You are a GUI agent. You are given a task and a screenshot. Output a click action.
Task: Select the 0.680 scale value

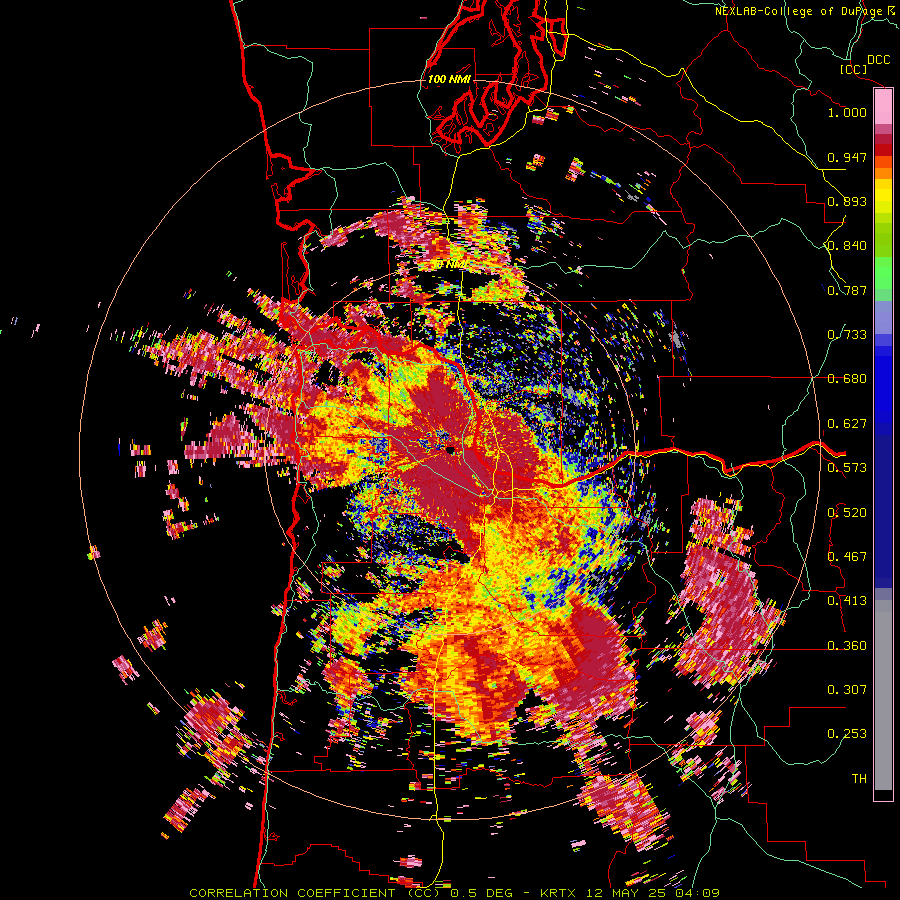[x=847, y=379]
